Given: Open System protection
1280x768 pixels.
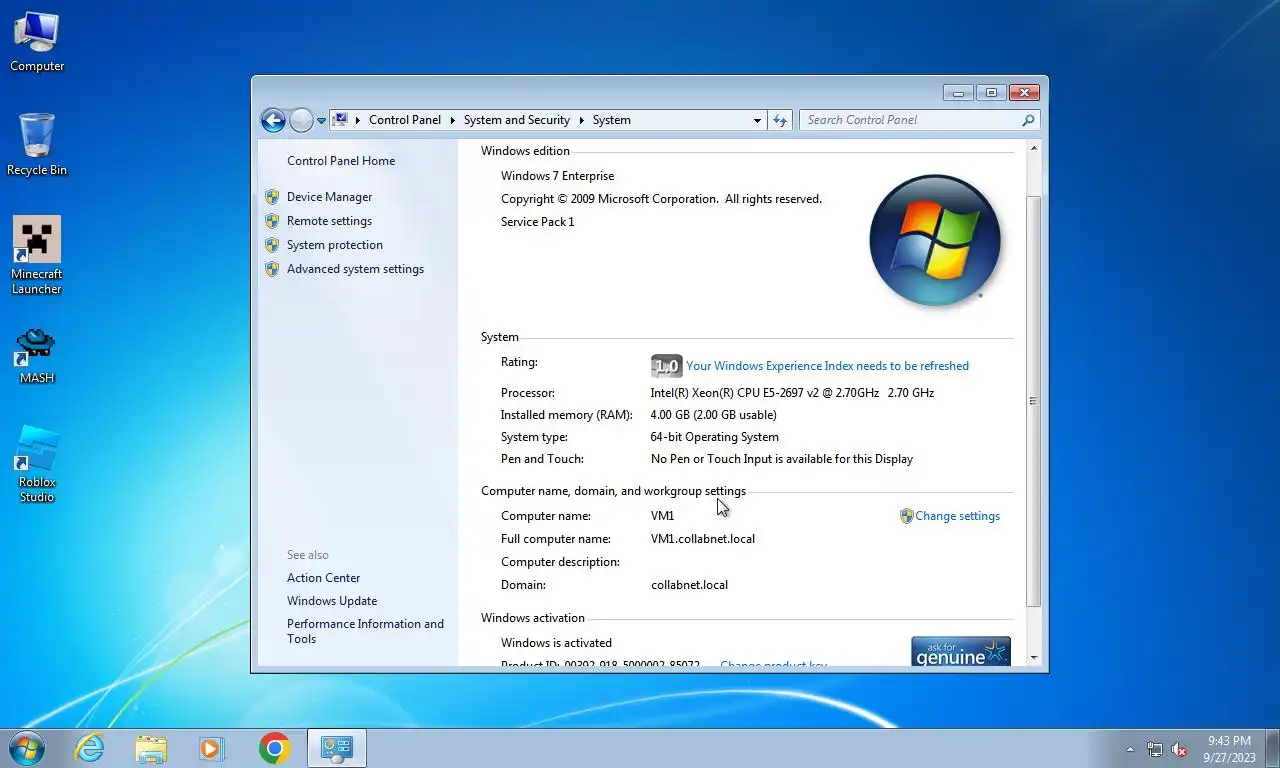Looking at the screenshot, I should [335, 245].
